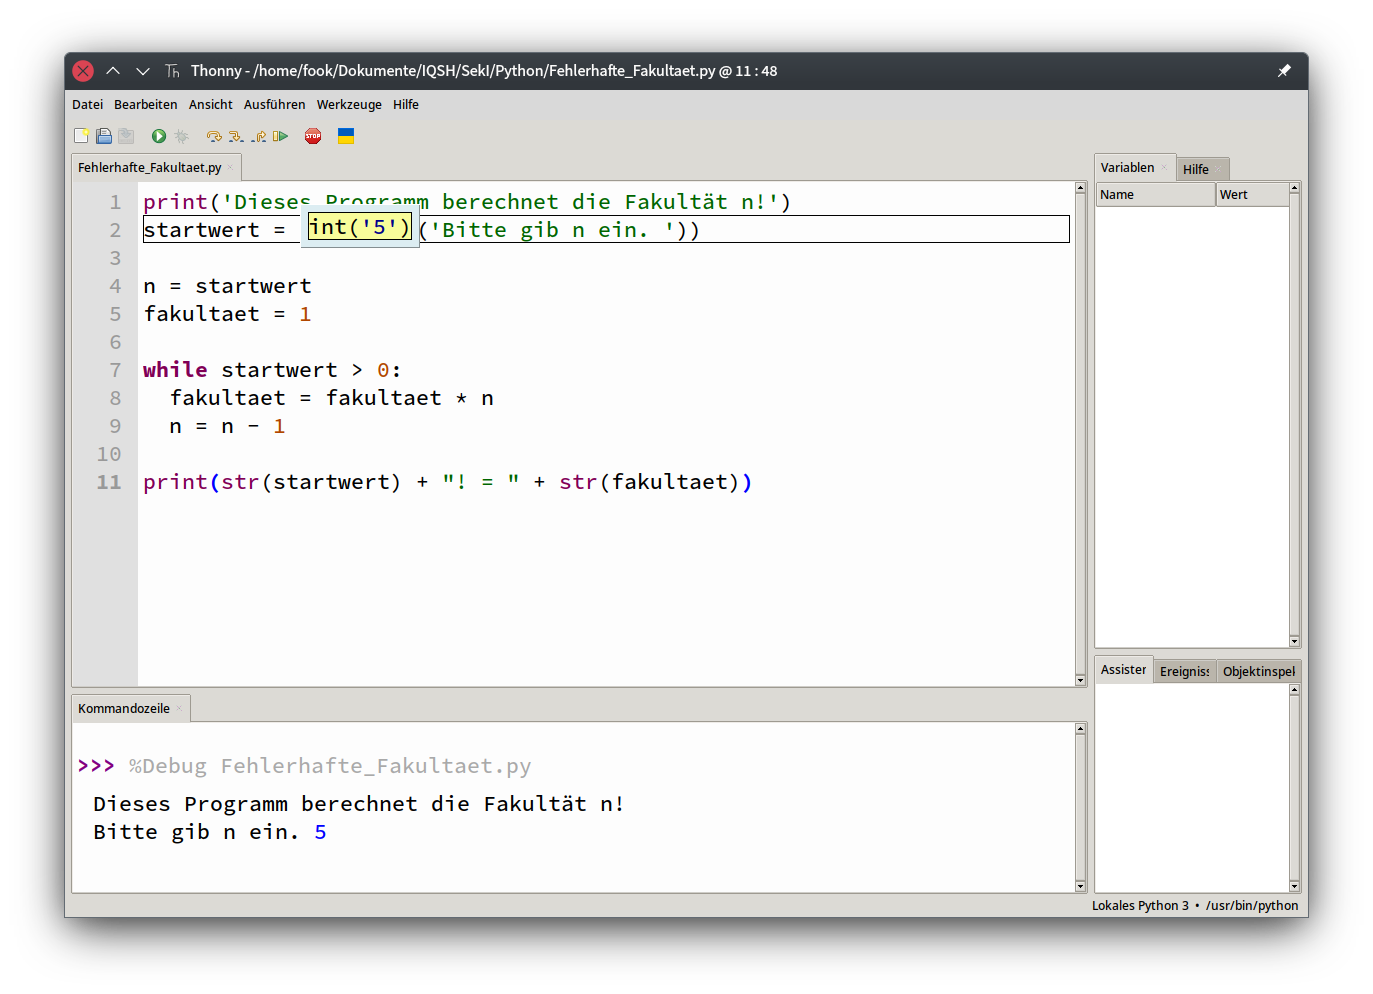Run the current script with green play
Screen dimensions: 1373x994
159,136
